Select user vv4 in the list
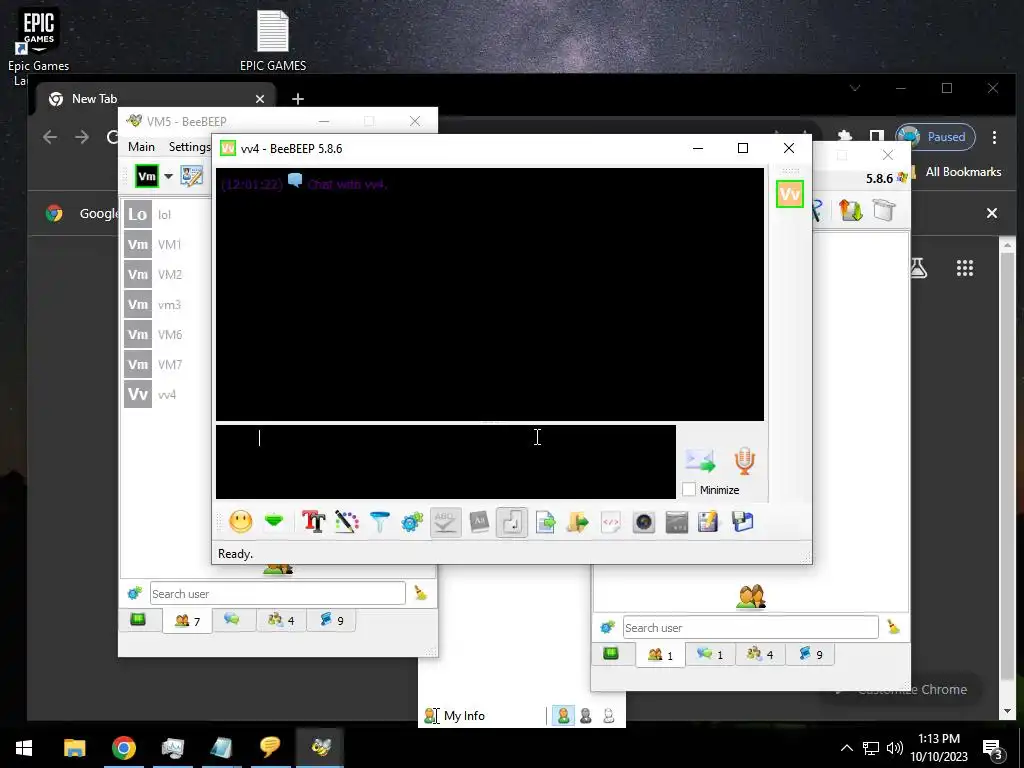 click(165, 394)
